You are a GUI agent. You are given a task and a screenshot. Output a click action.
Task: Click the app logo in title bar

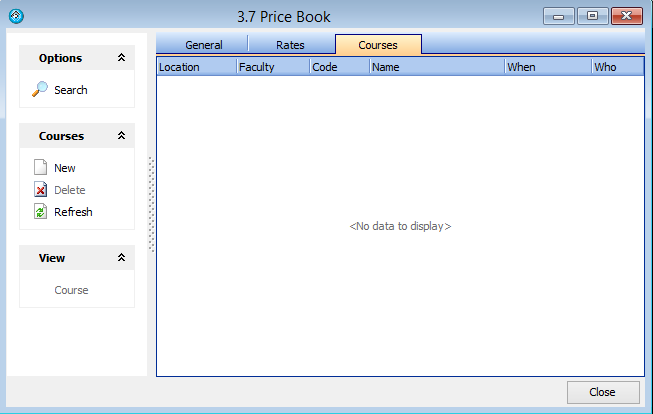point(15,16)
